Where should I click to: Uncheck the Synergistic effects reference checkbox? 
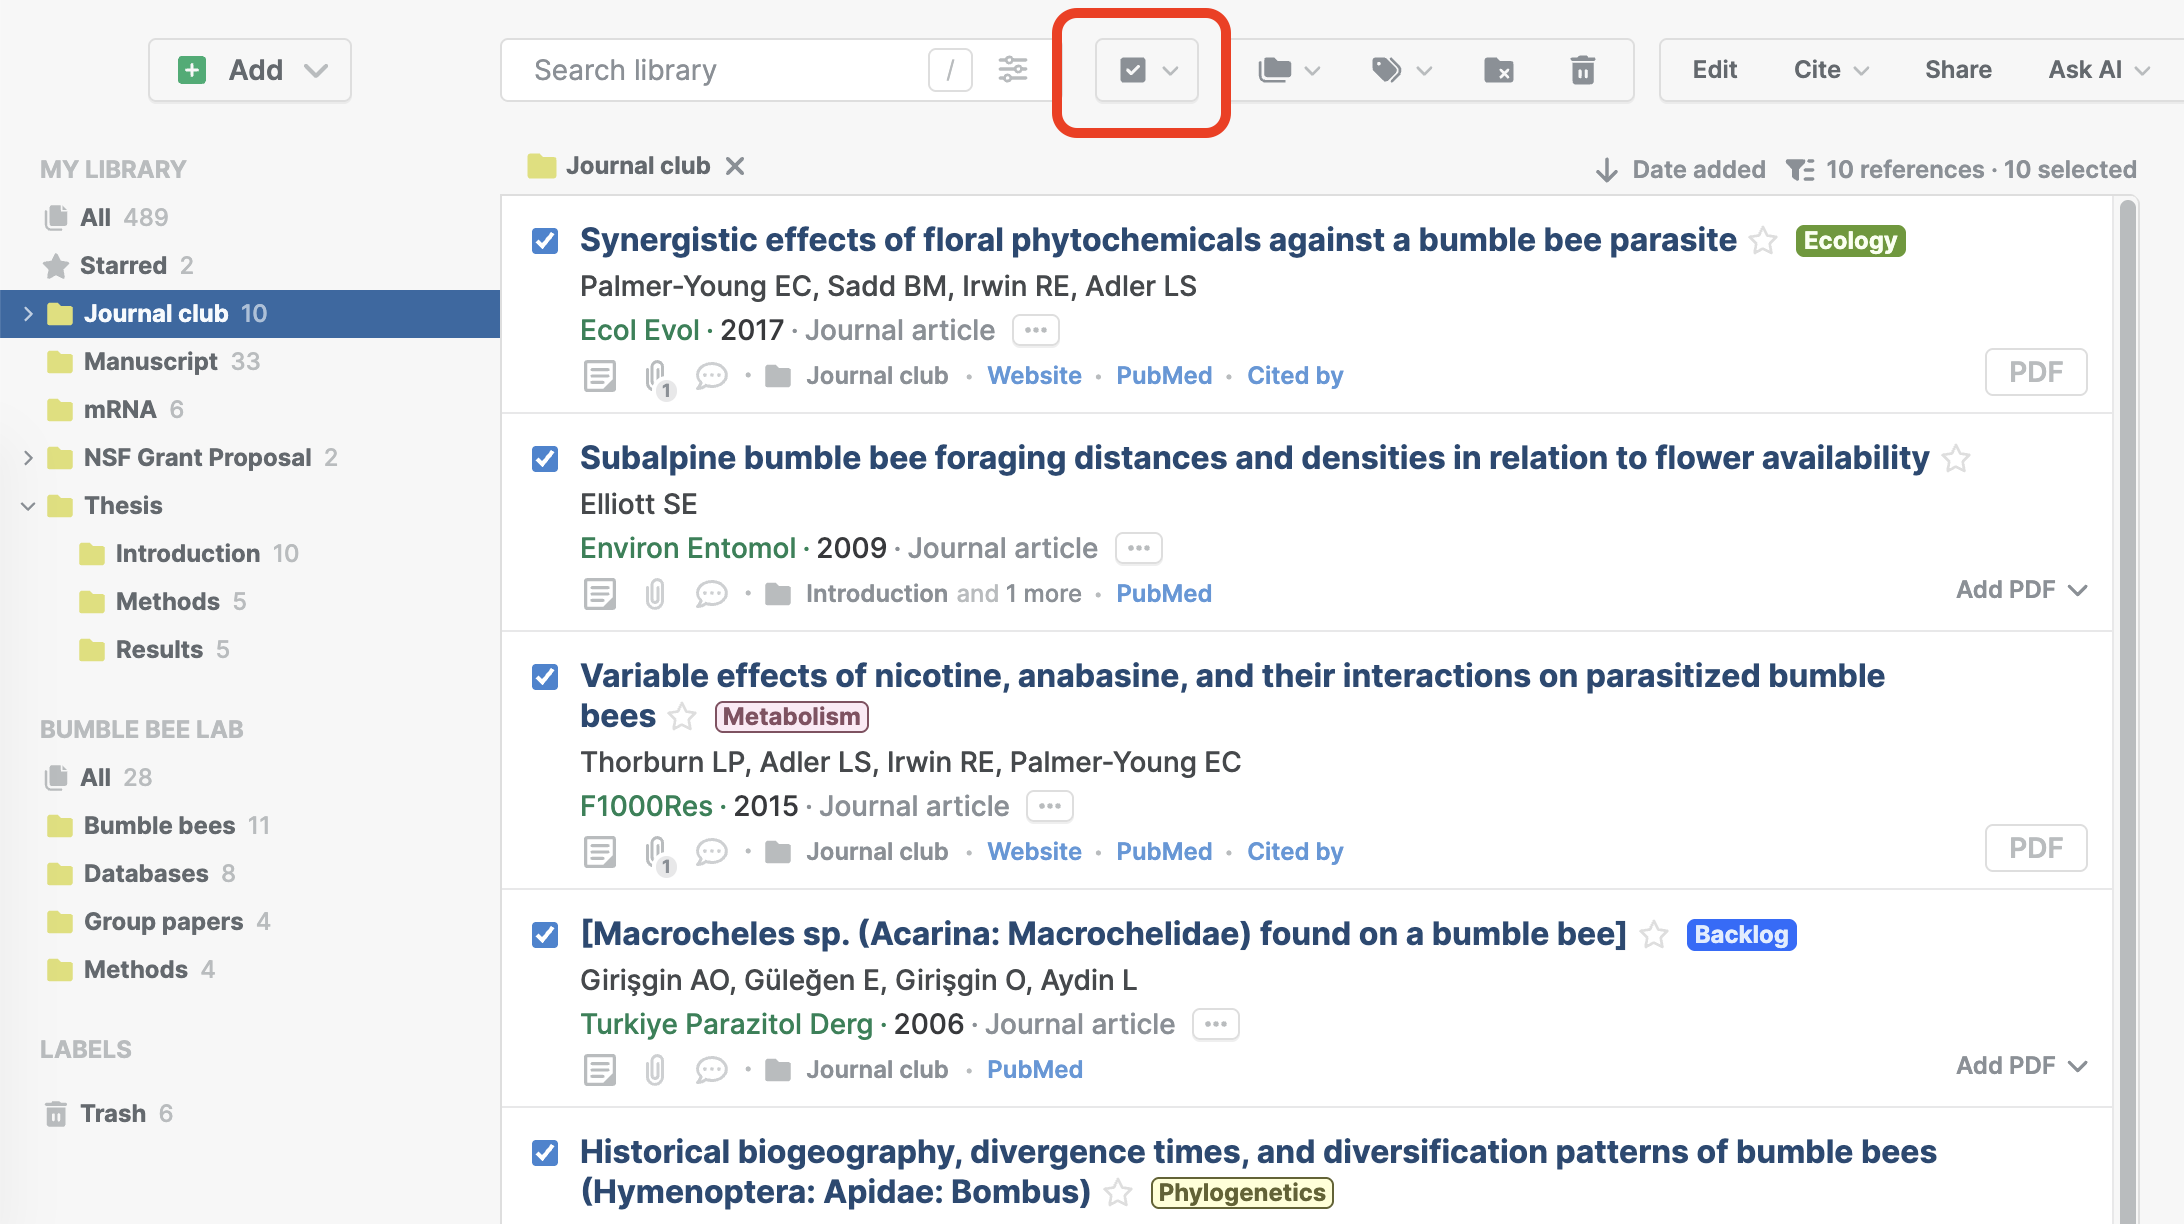click(x=545, y=241)
